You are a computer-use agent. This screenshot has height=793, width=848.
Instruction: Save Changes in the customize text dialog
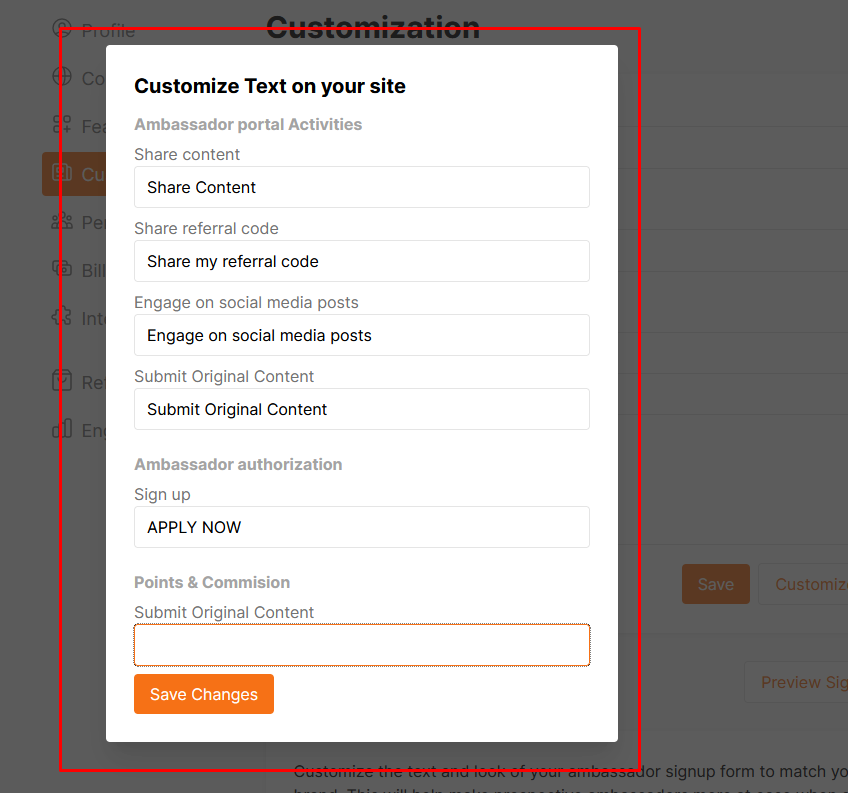[204, 694]
